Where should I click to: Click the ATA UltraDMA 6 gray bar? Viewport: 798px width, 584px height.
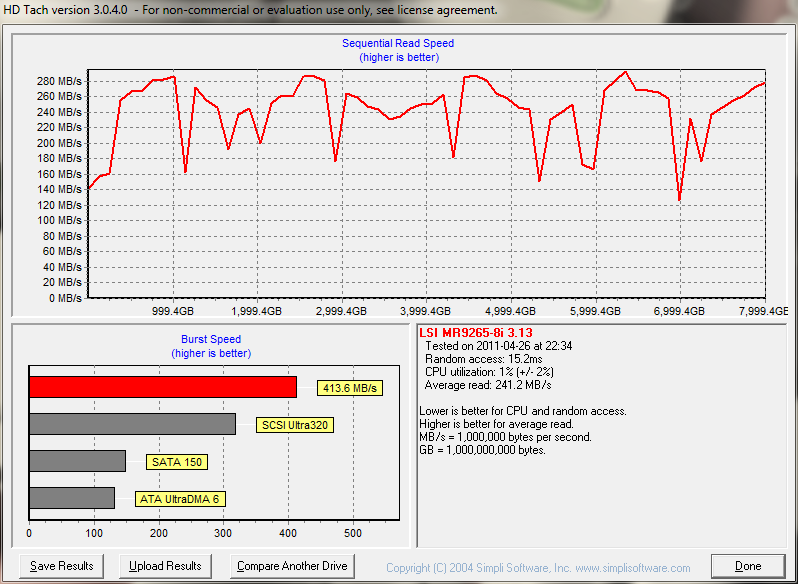pos(72,498)
